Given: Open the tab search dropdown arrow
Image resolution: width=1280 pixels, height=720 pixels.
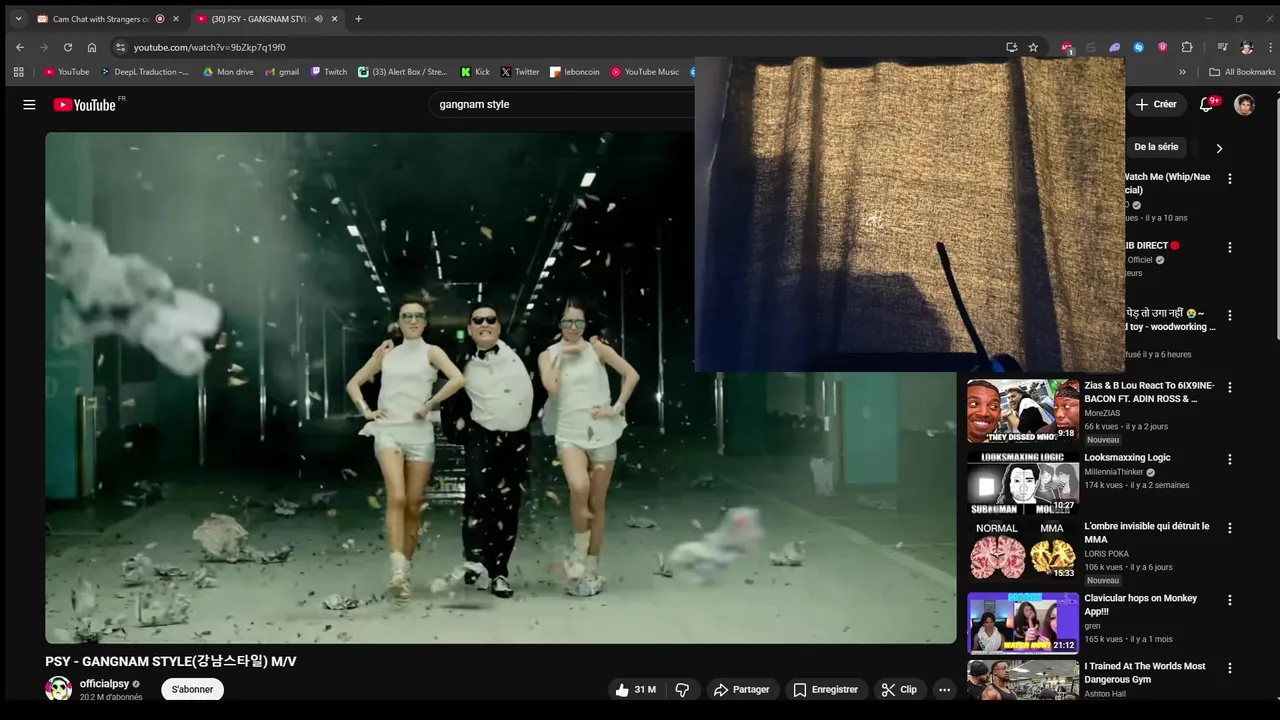Looking at the screenshot, I should 18,19.
